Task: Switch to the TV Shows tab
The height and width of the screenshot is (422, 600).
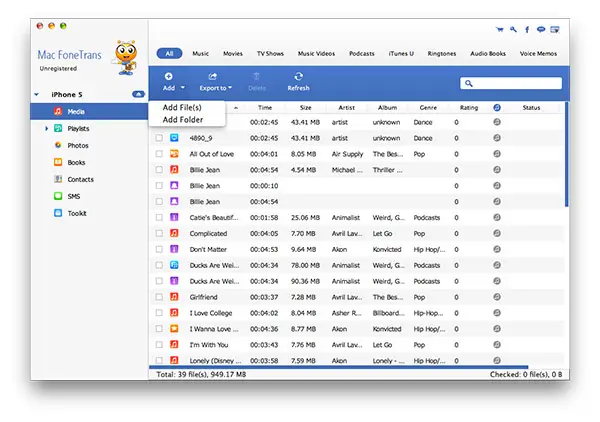Action: click(x=270, y=54)
